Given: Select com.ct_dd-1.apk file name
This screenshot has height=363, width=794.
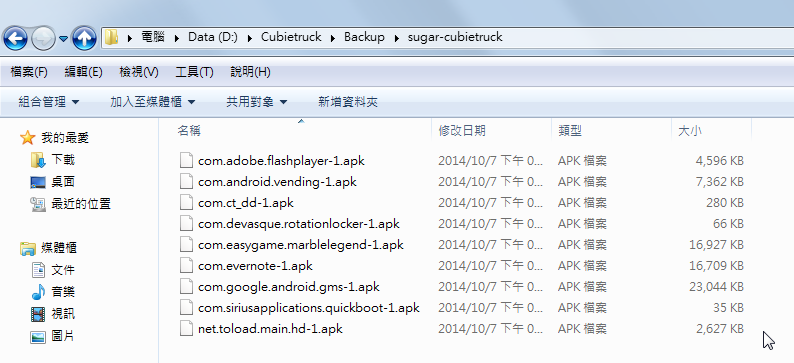Looking at the screenshot, I should click(246, 203).
